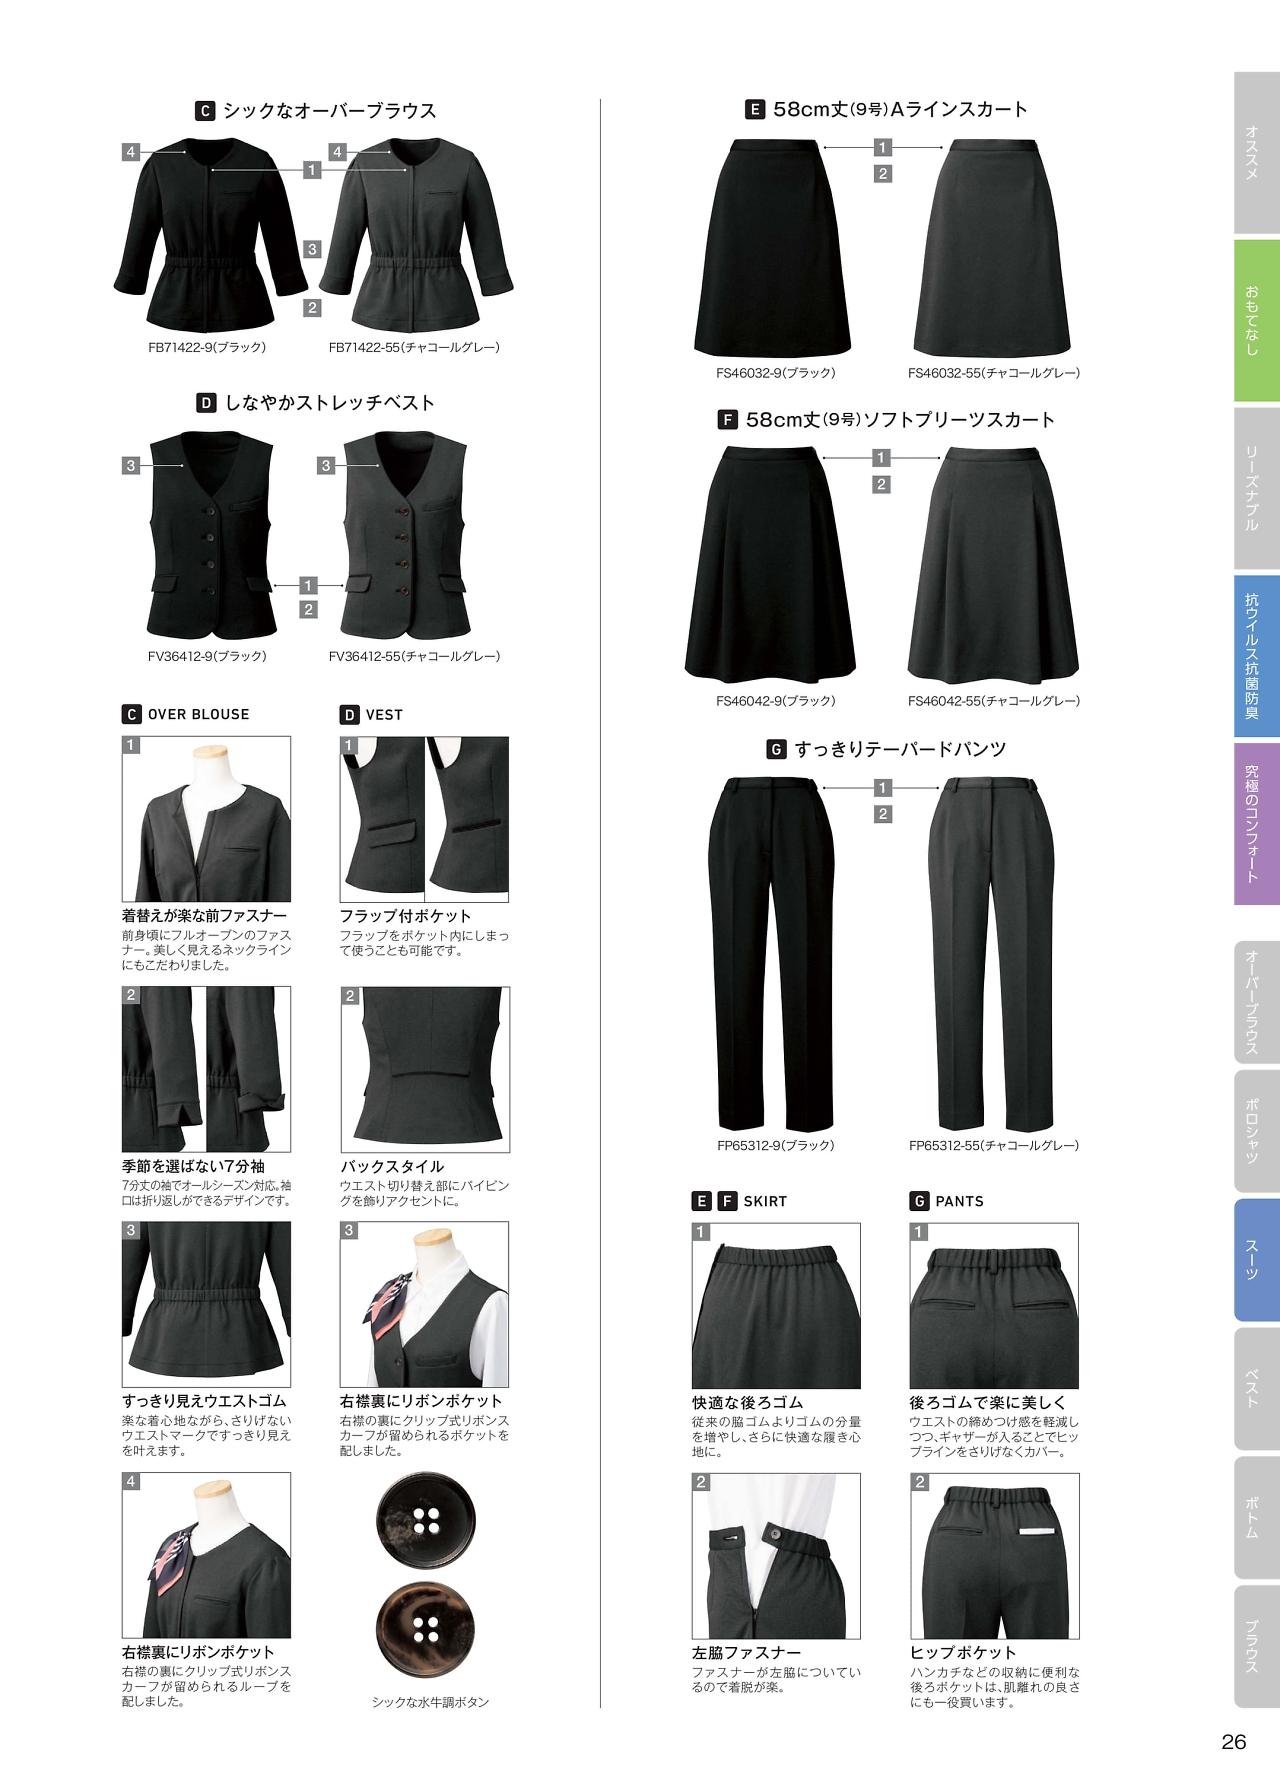Screen dimensions: 1280x1780
Task: Click the G icon beside PANTS heading
Action: coord(919,1201)
